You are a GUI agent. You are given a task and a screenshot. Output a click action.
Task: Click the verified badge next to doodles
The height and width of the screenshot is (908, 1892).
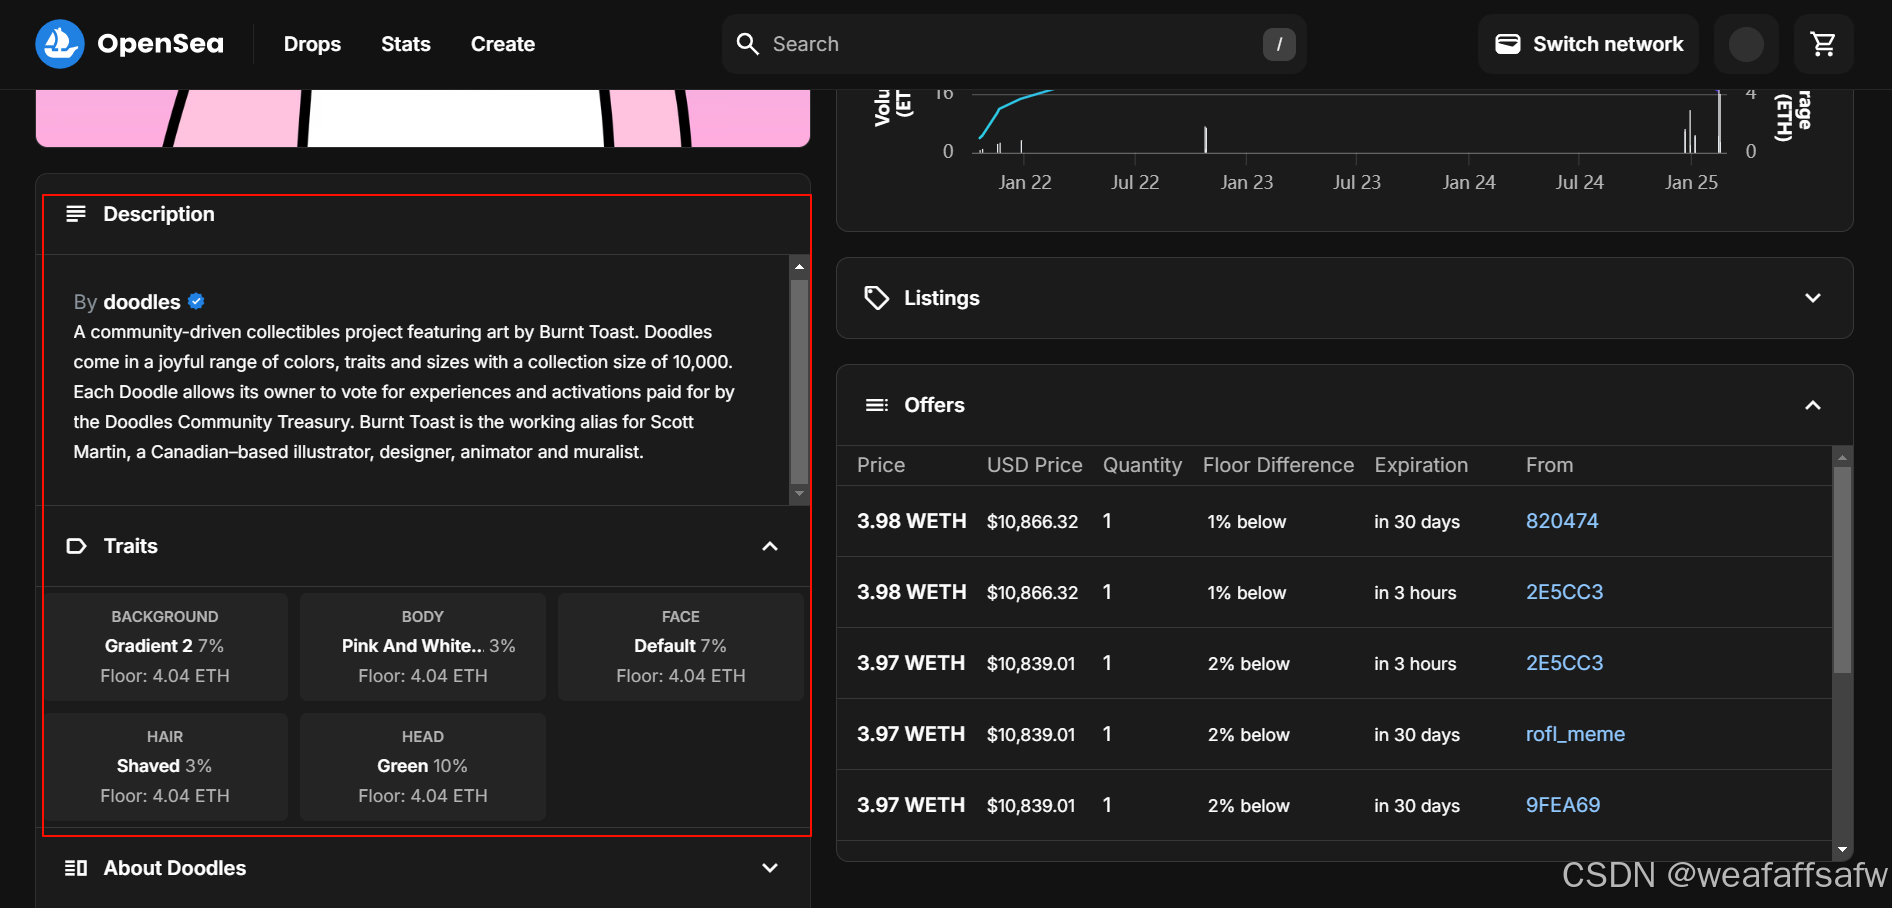(196, 301)
